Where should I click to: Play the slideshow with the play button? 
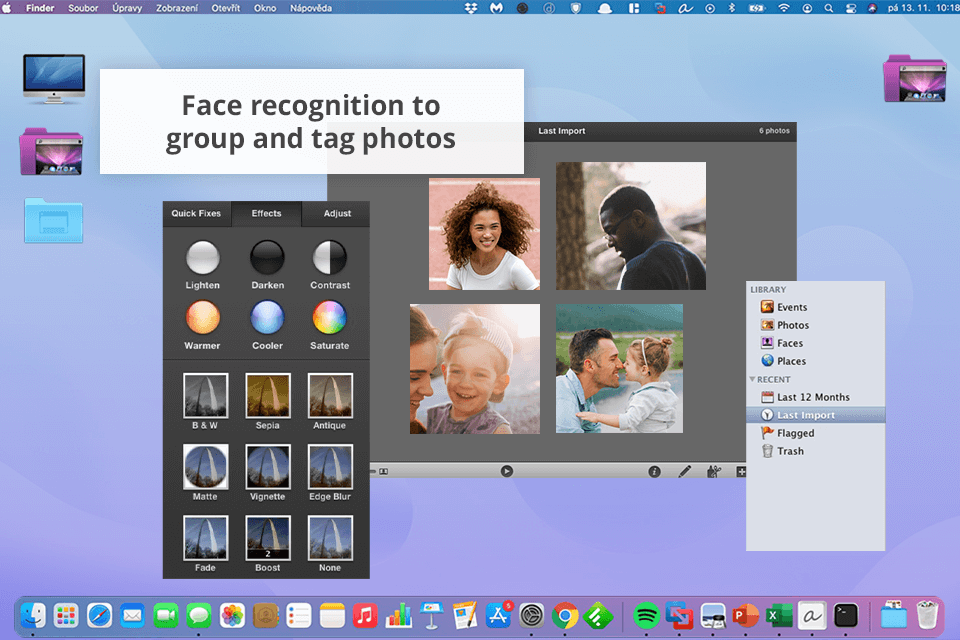coord(506,471)
